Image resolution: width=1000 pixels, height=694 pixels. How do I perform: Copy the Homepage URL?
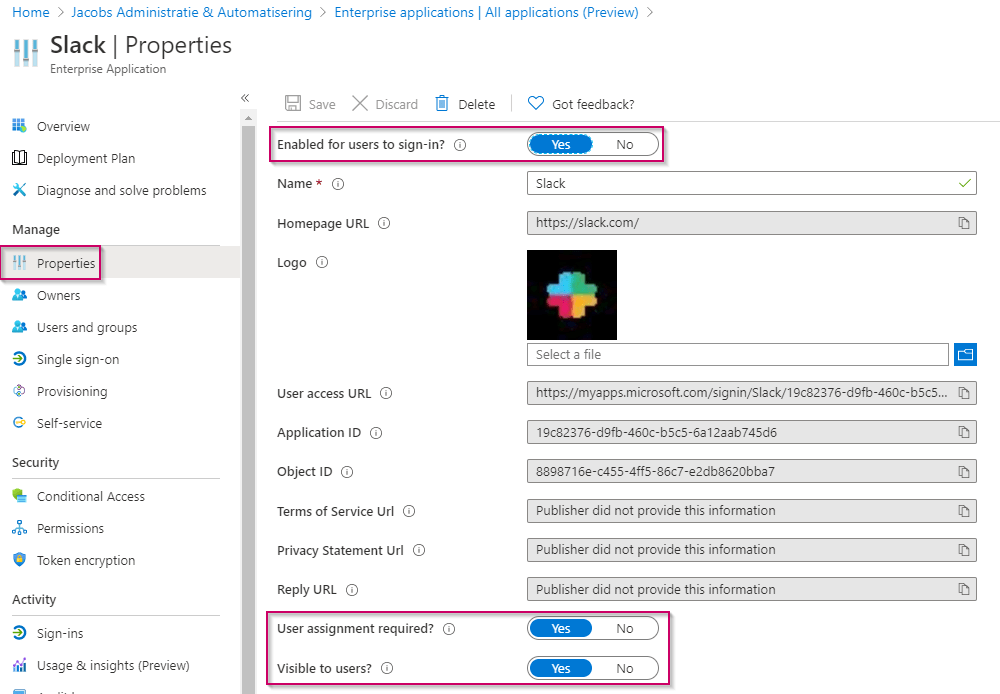pos(964,223)
